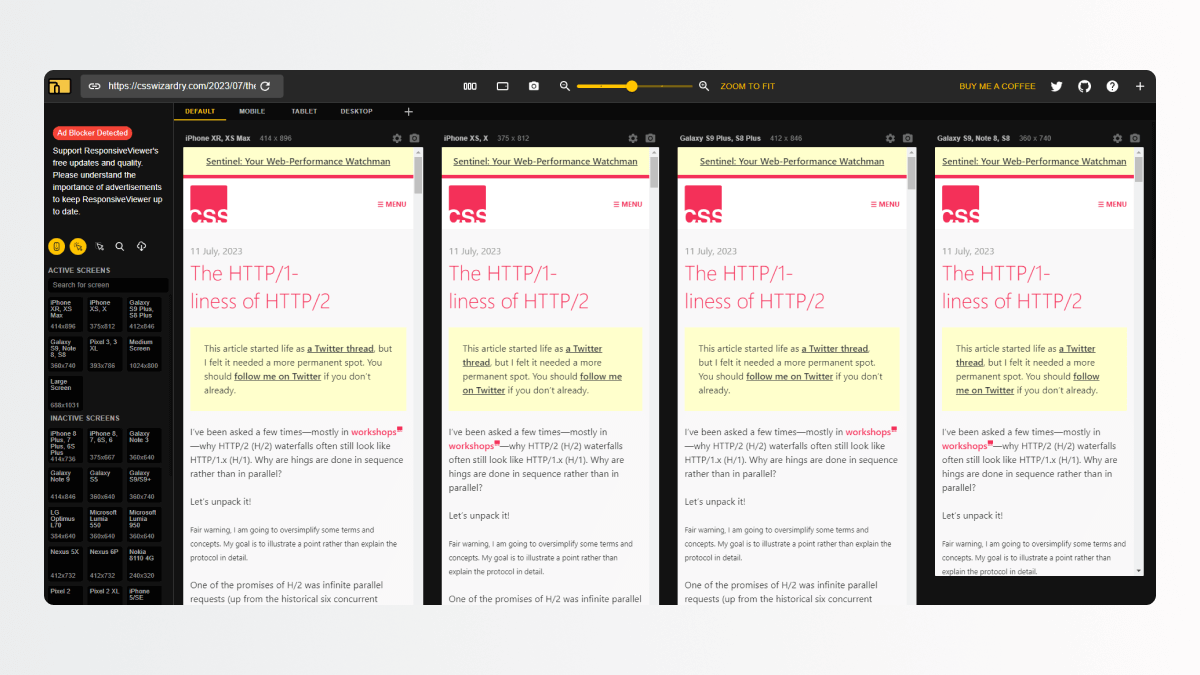Select the vertical layout view icon
This screenshot has width=1200, height=675.
pos(470,86)
